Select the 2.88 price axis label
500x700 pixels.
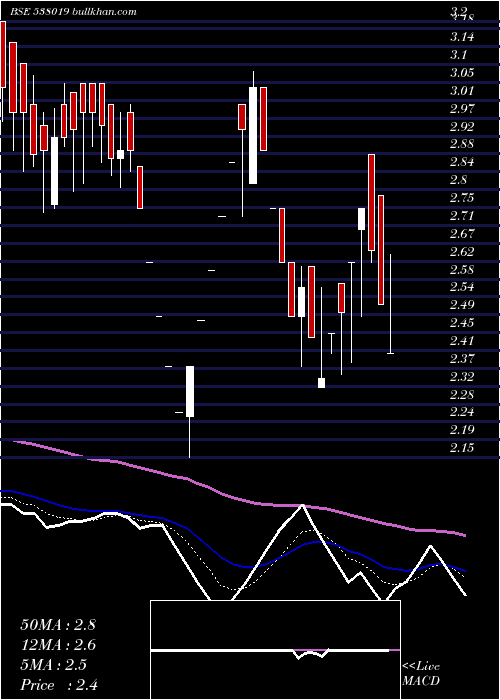point(462,144)
